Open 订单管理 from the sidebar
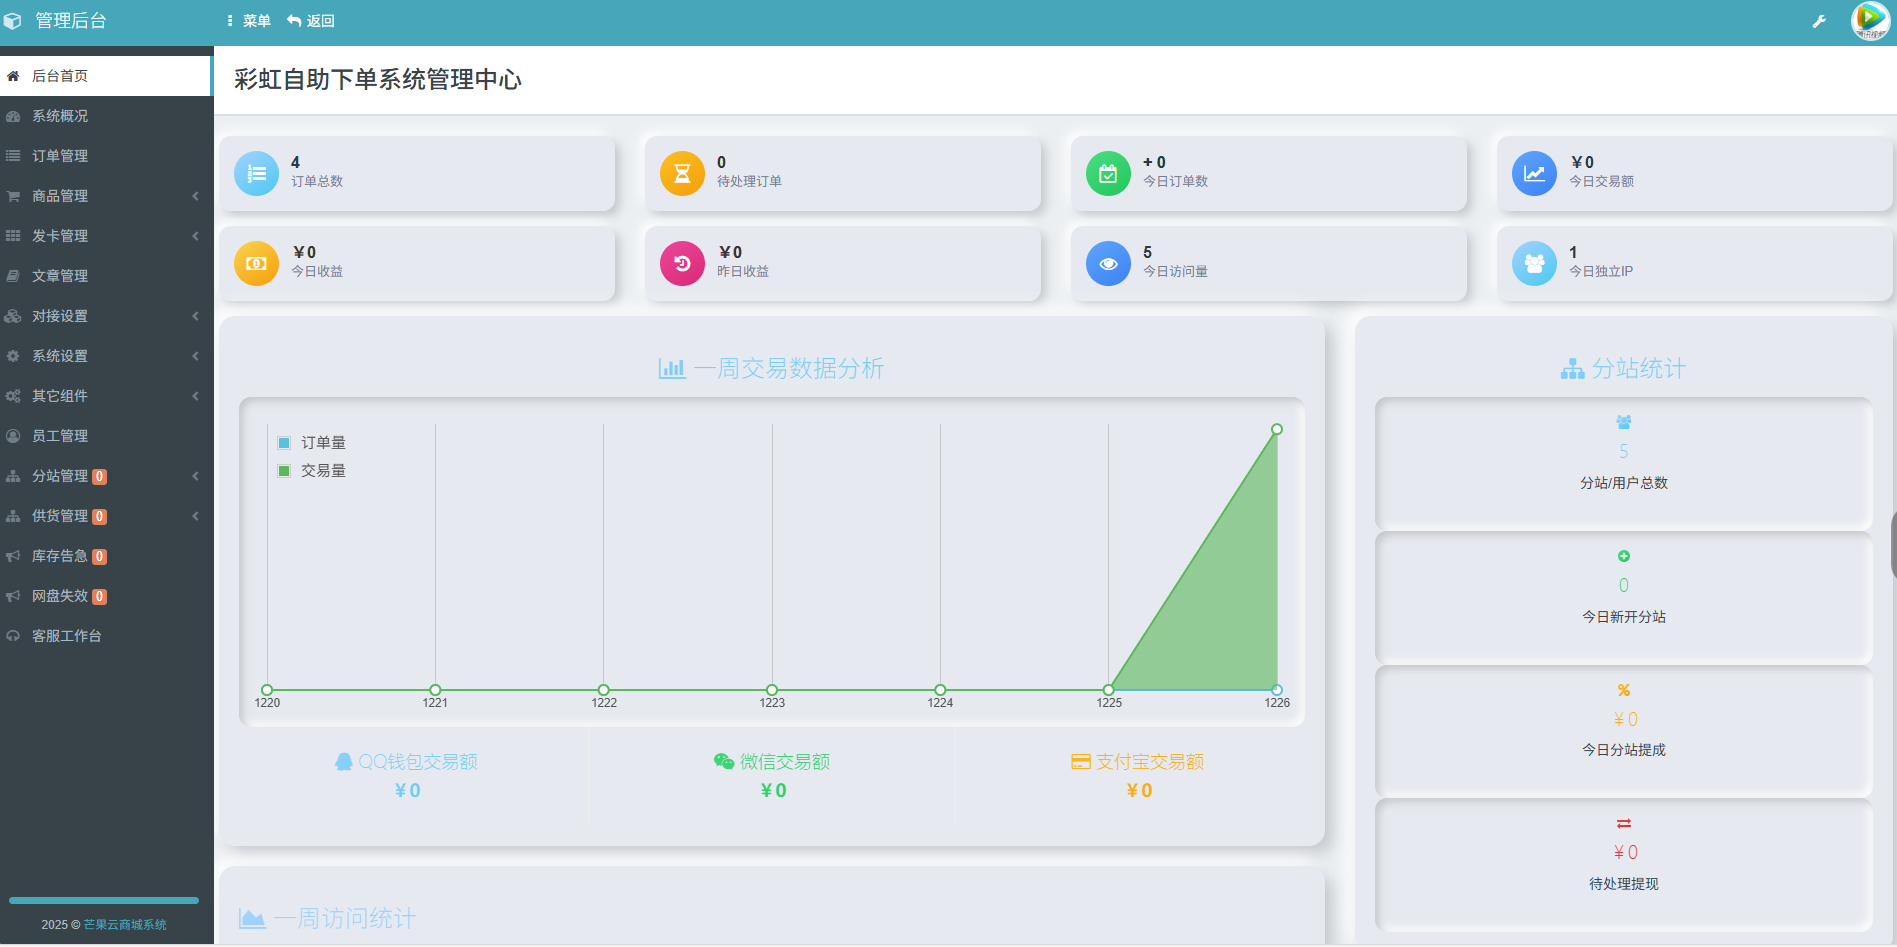Screen dimensions: 1897x947 tap(62, 156)
